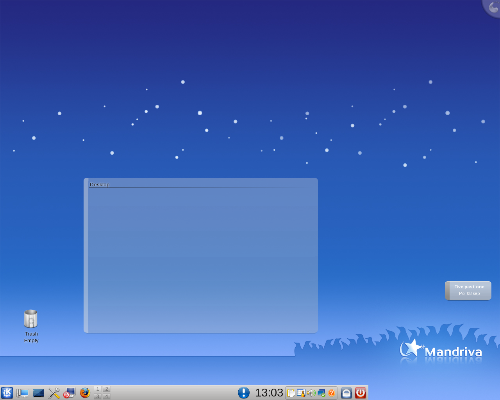
Task: Click the left handle of the folder widget
Action: (x=86, y=255)
